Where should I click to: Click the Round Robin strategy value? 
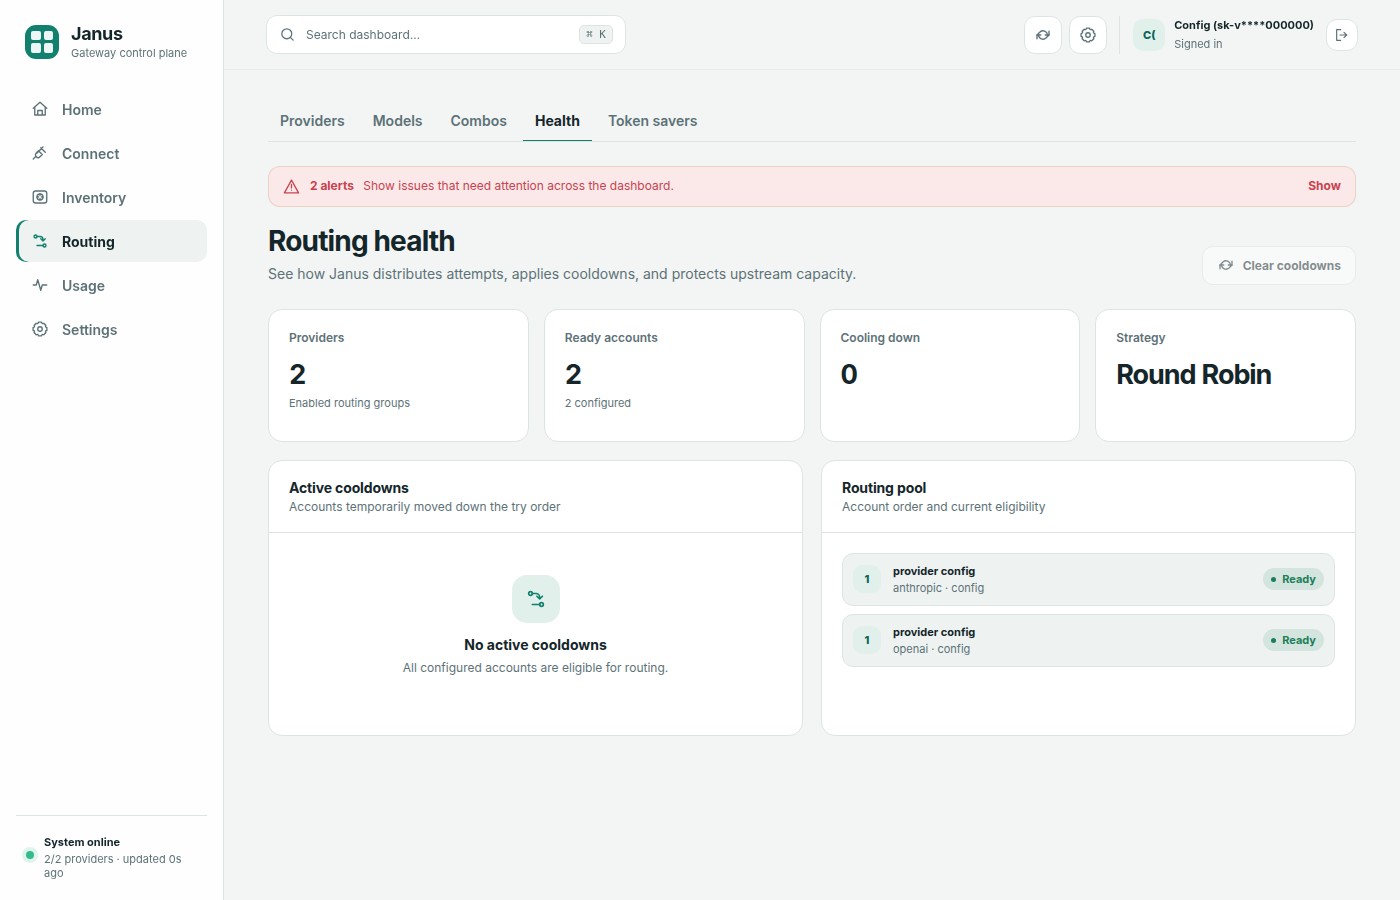point(1194,374)
